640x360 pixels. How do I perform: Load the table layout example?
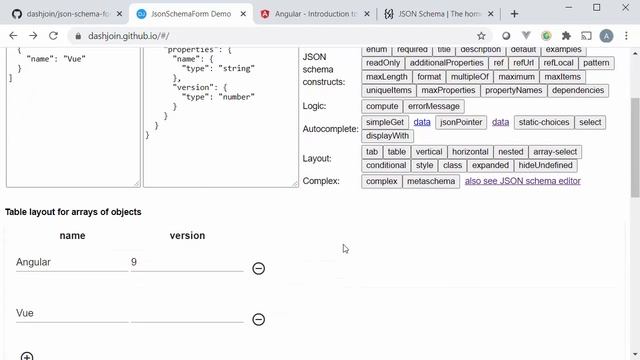click(x=396, y=152)
